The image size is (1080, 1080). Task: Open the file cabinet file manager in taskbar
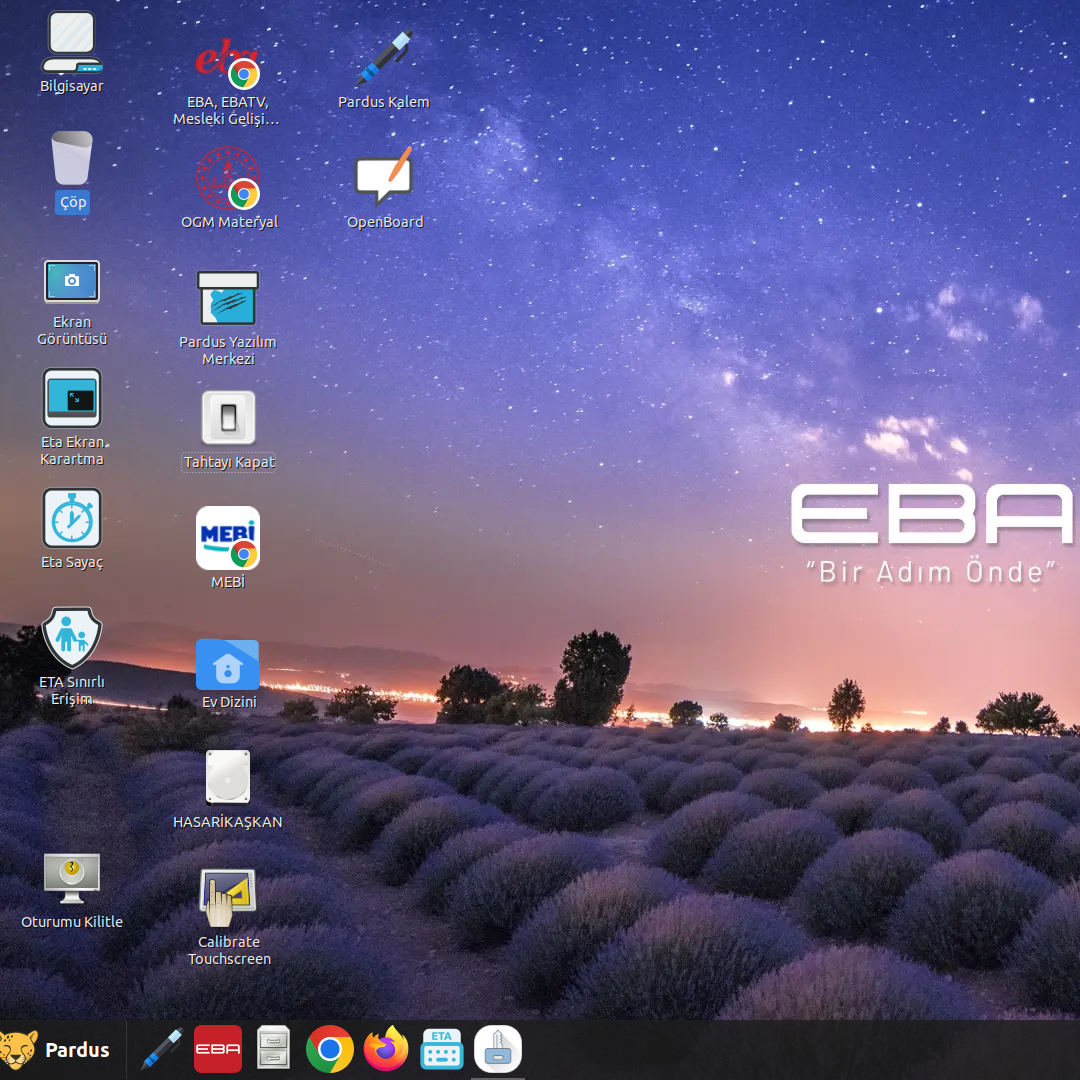click(274, 1050)
